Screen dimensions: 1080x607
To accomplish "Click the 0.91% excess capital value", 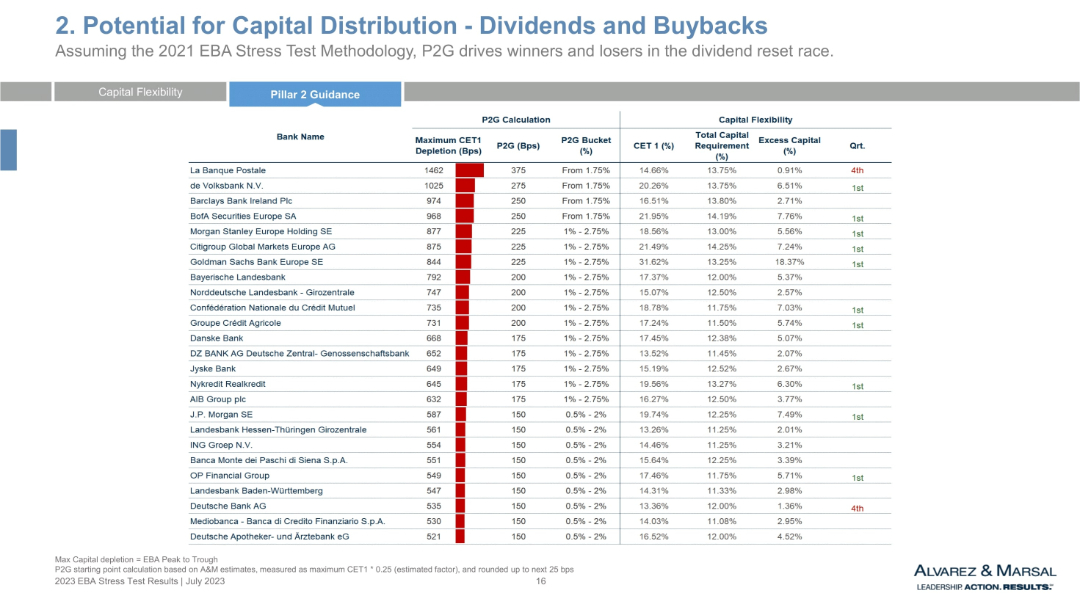I will click(789, 170).
